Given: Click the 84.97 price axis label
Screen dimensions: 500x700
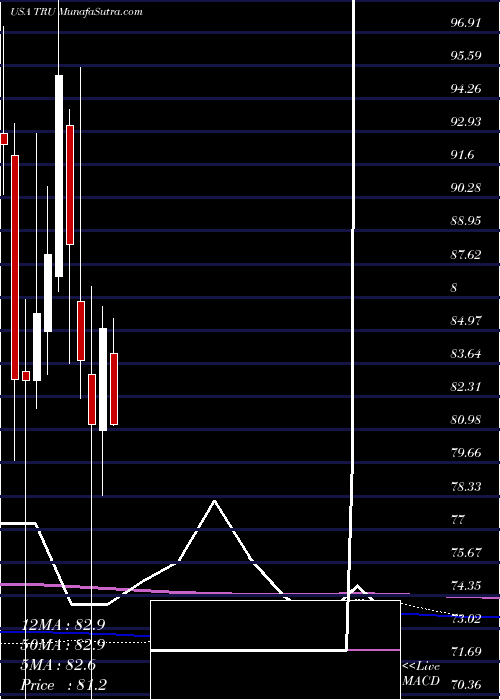Looking at the screenshot, I should [x=466, y=321].
